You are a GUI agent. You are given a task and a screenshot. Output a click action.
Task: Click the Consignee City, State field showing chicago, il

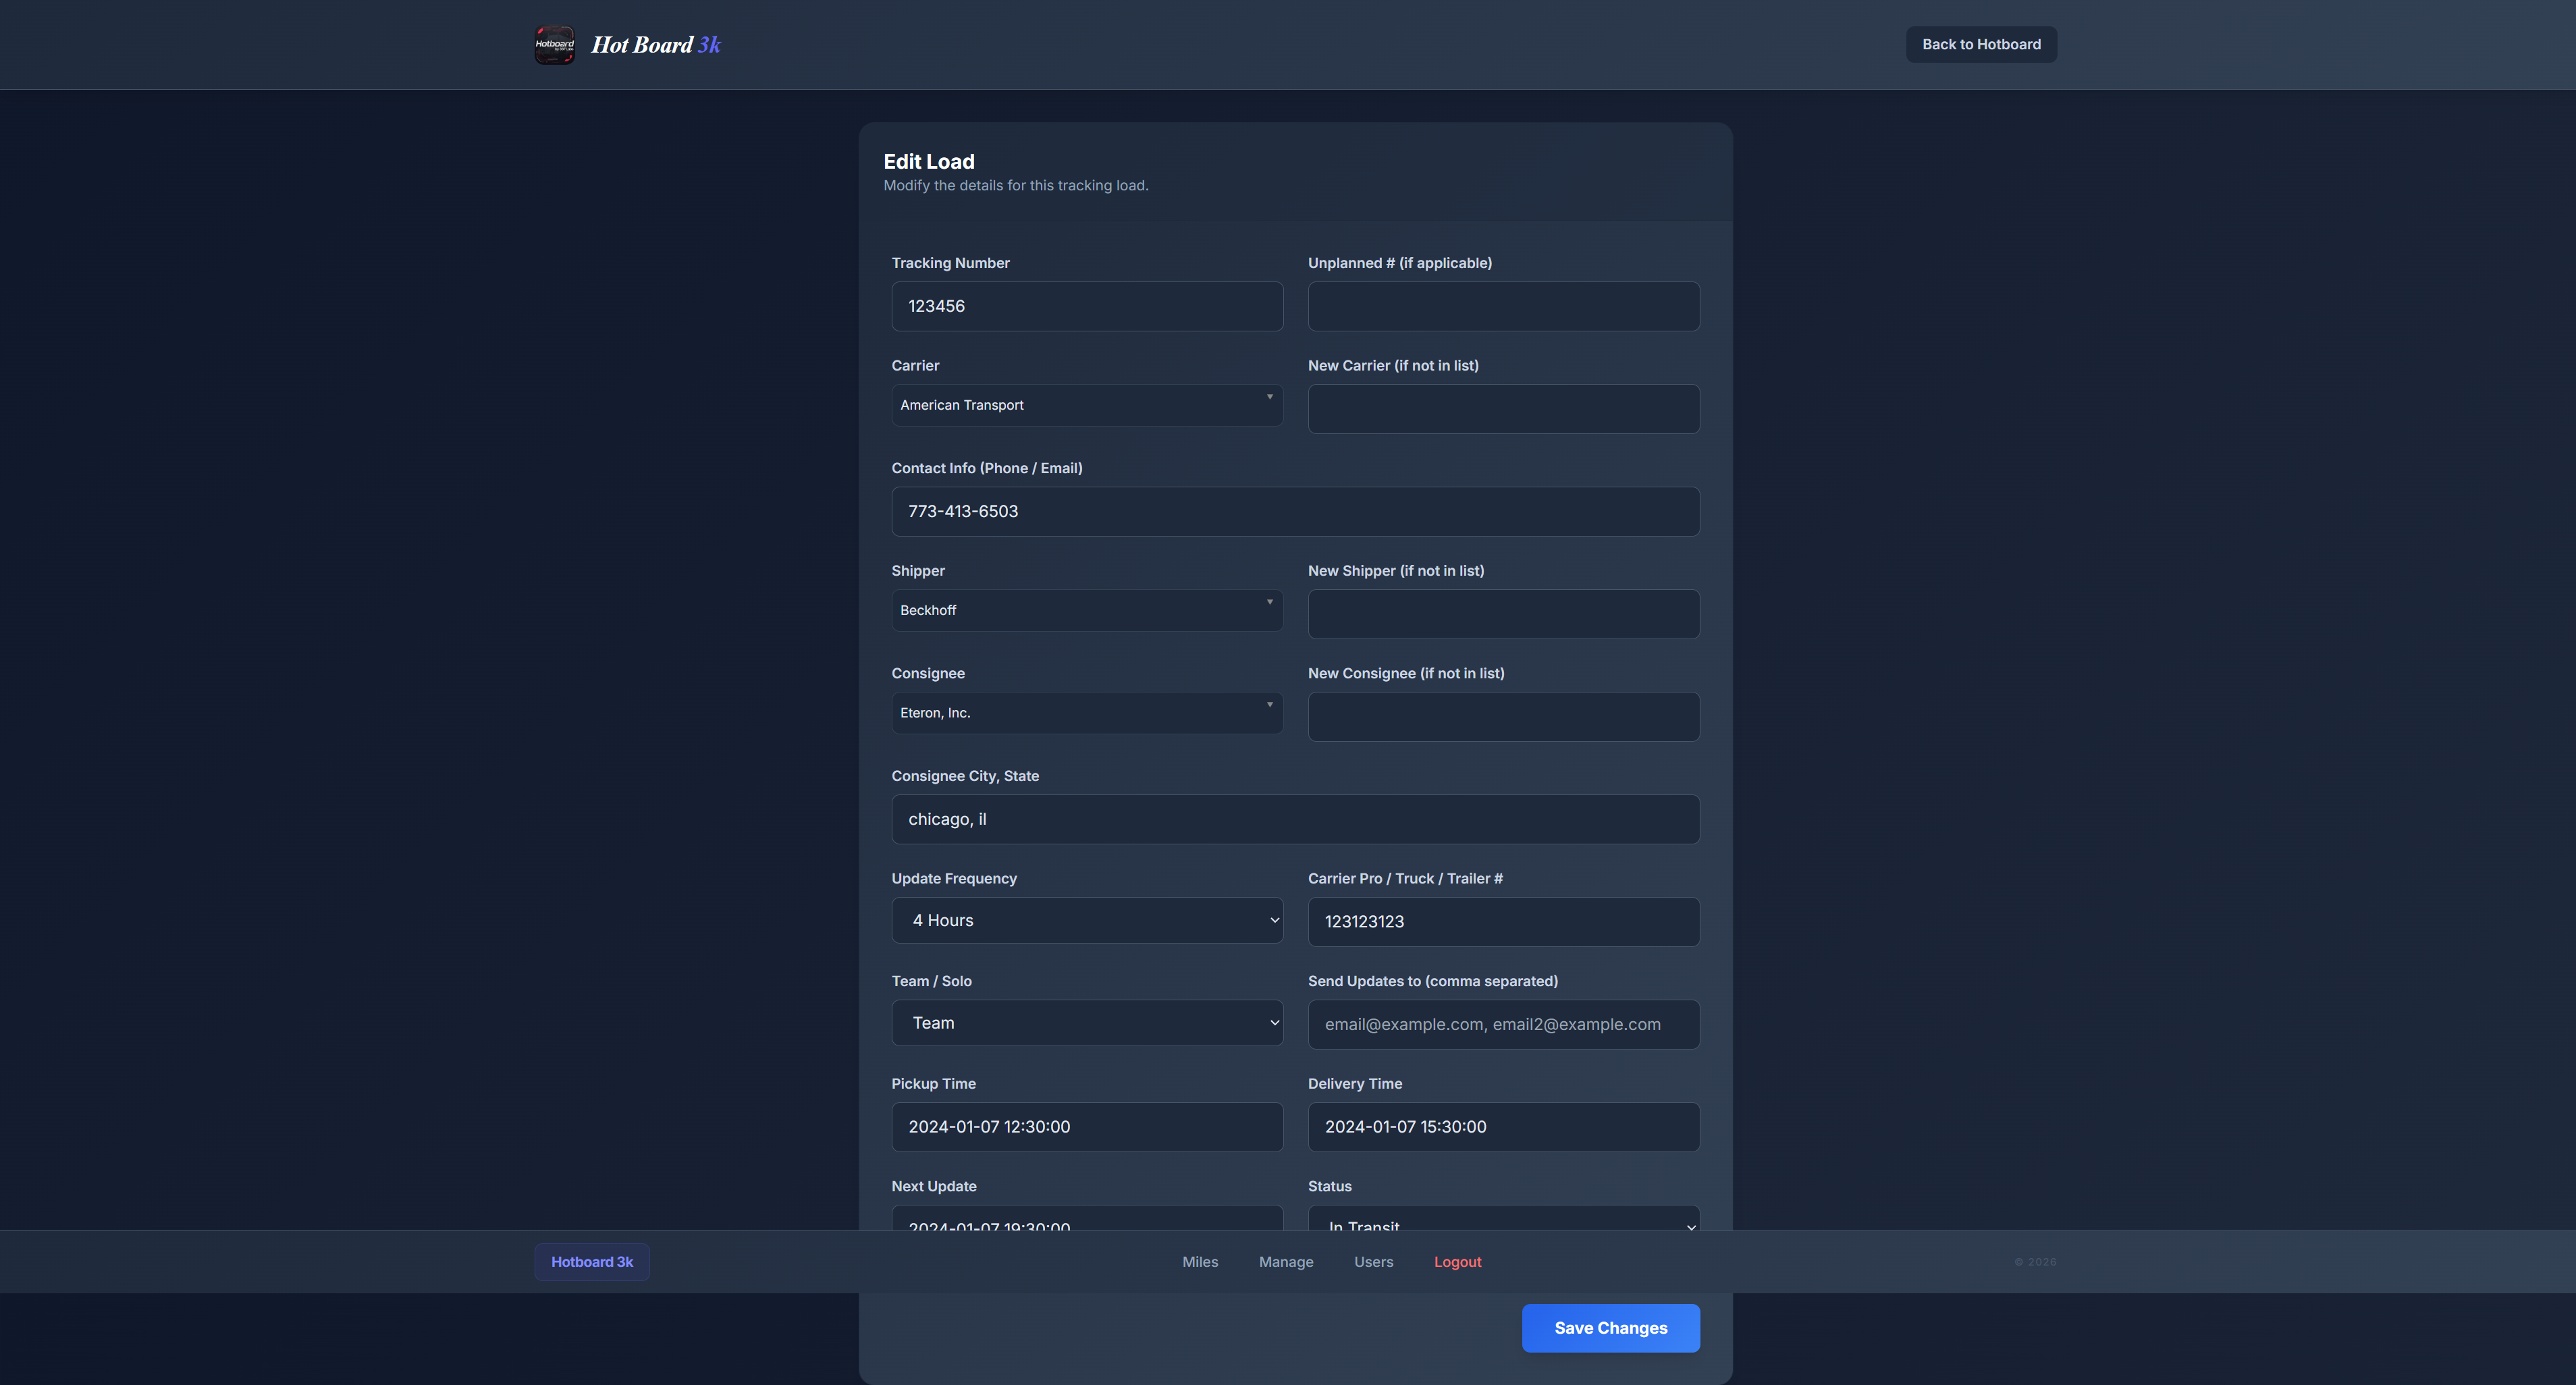tap(1295, 818)
